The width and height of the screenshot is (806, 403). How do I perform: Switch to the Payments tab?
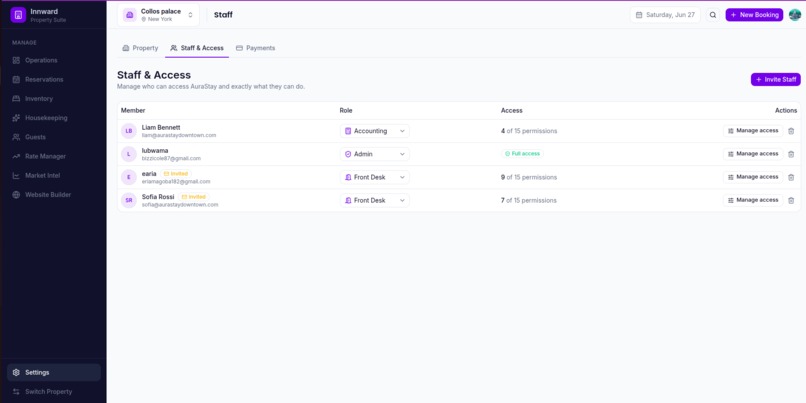click(255, 48)
